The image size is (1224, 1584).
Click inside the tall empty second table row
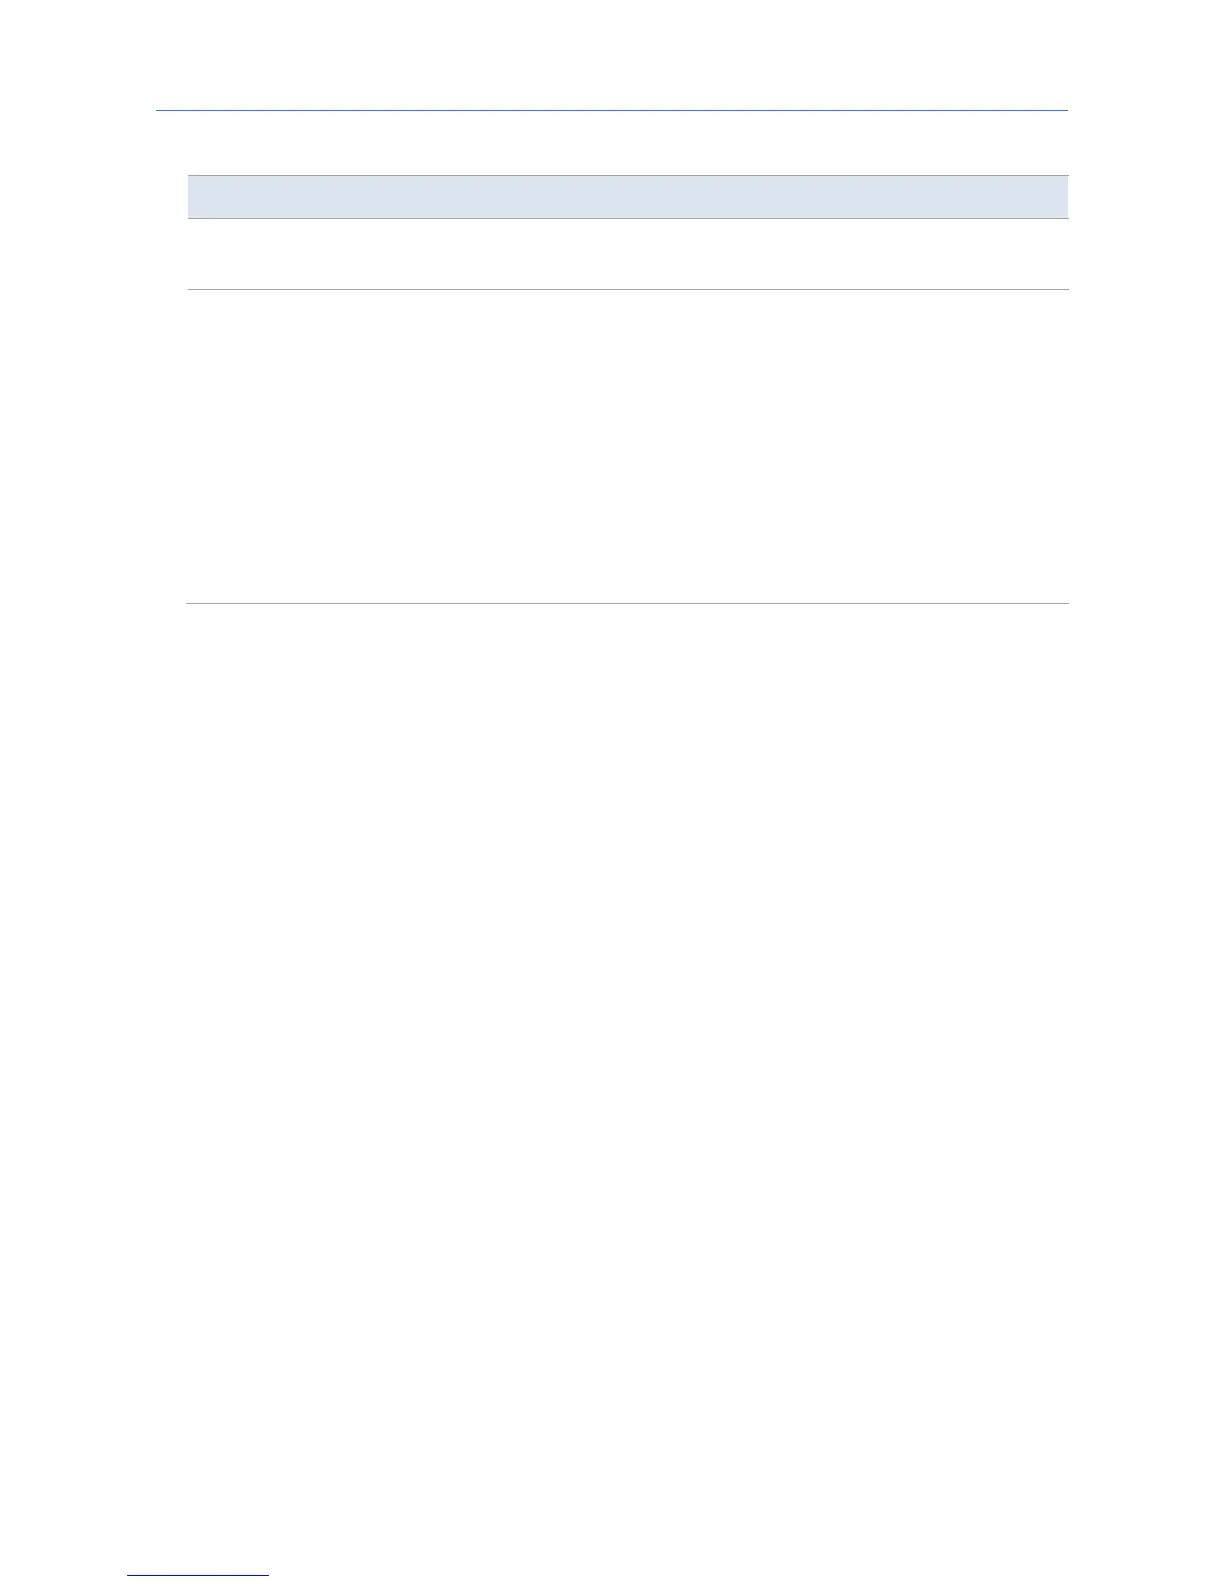(x=628, y=446)
